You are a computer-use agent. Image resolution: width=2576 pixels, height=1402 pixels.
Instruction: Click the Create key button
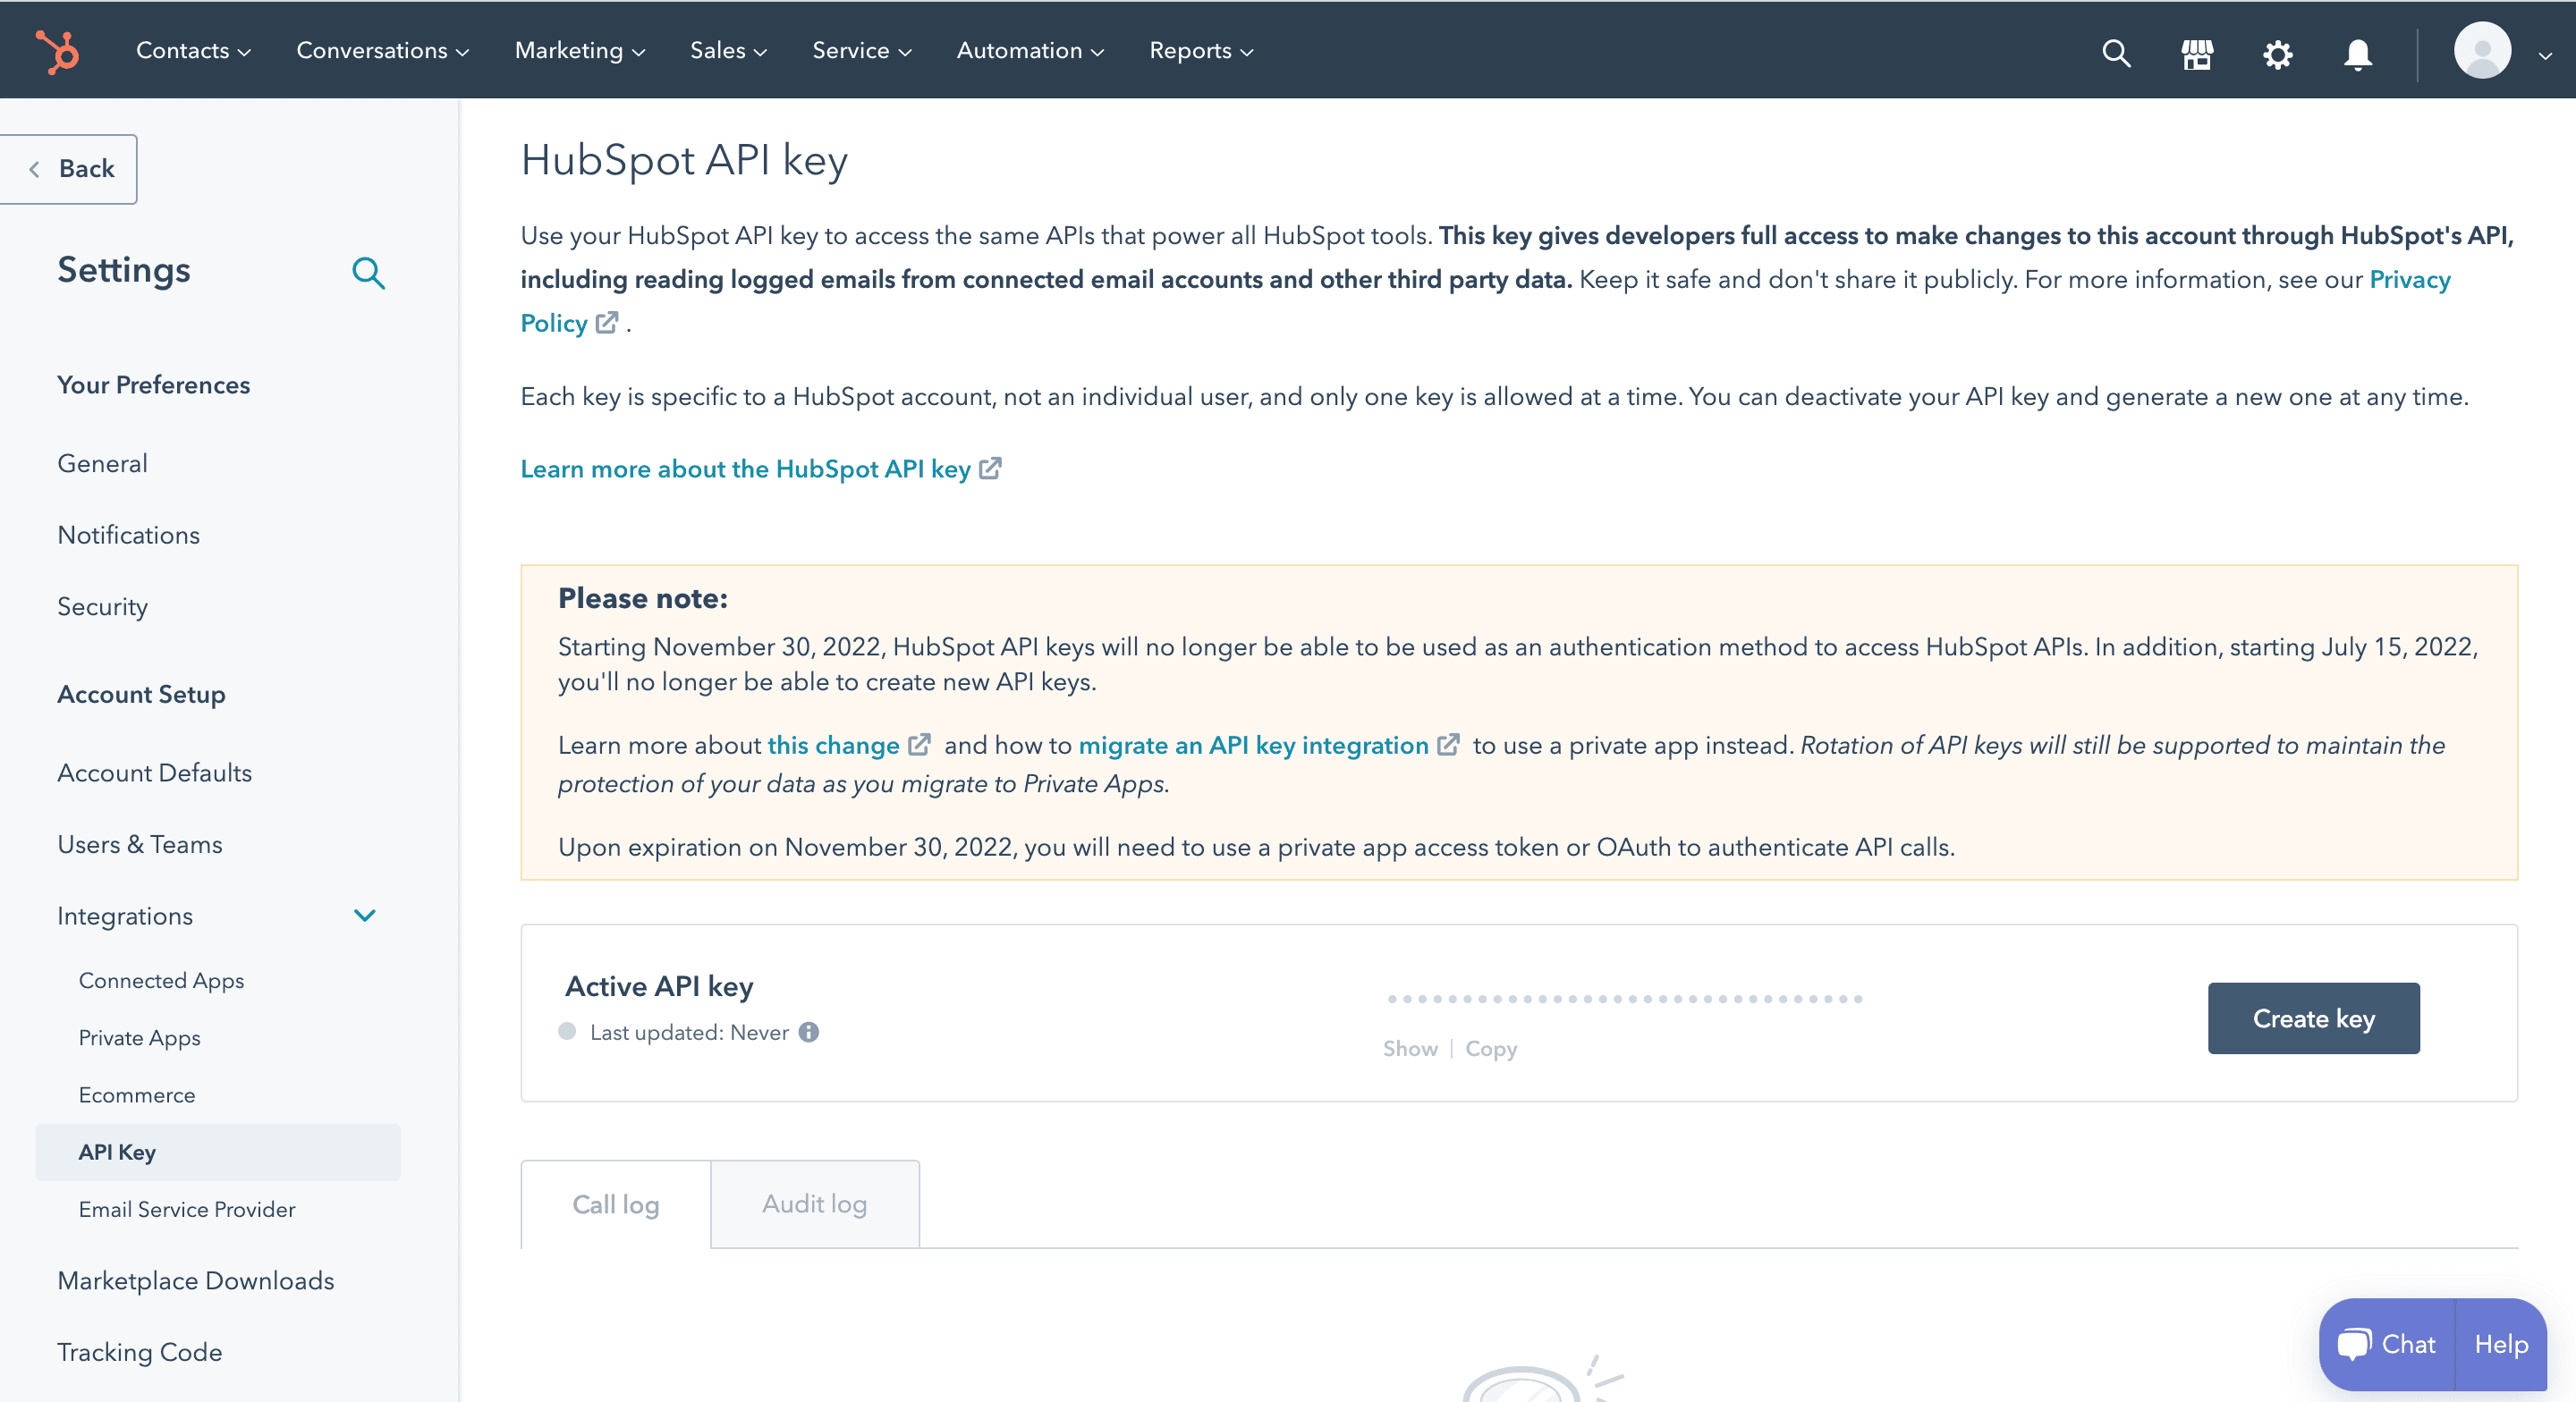point(2312,1018)
